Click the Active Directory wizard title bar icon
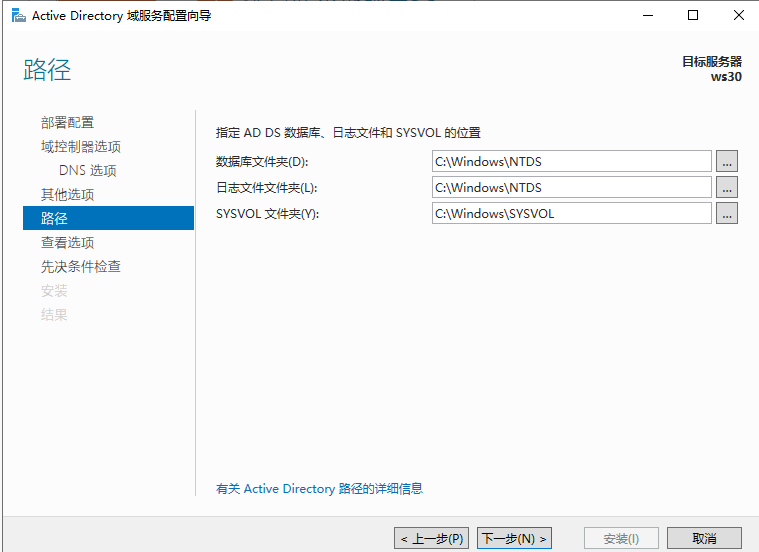This screenshot has width=759, height=552. click(x=18, y=16)
